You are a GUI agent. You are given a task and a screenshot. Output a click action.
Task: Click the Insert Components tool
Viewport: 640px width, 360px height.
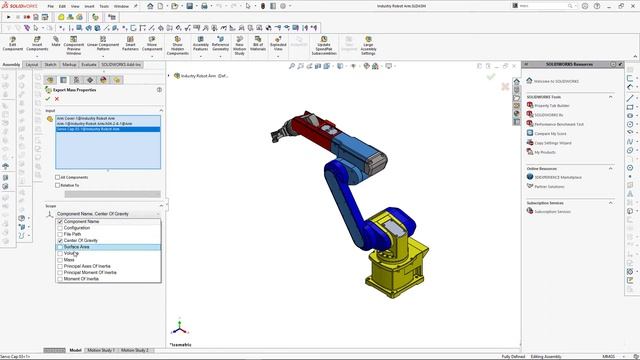[x=37, y=44]
